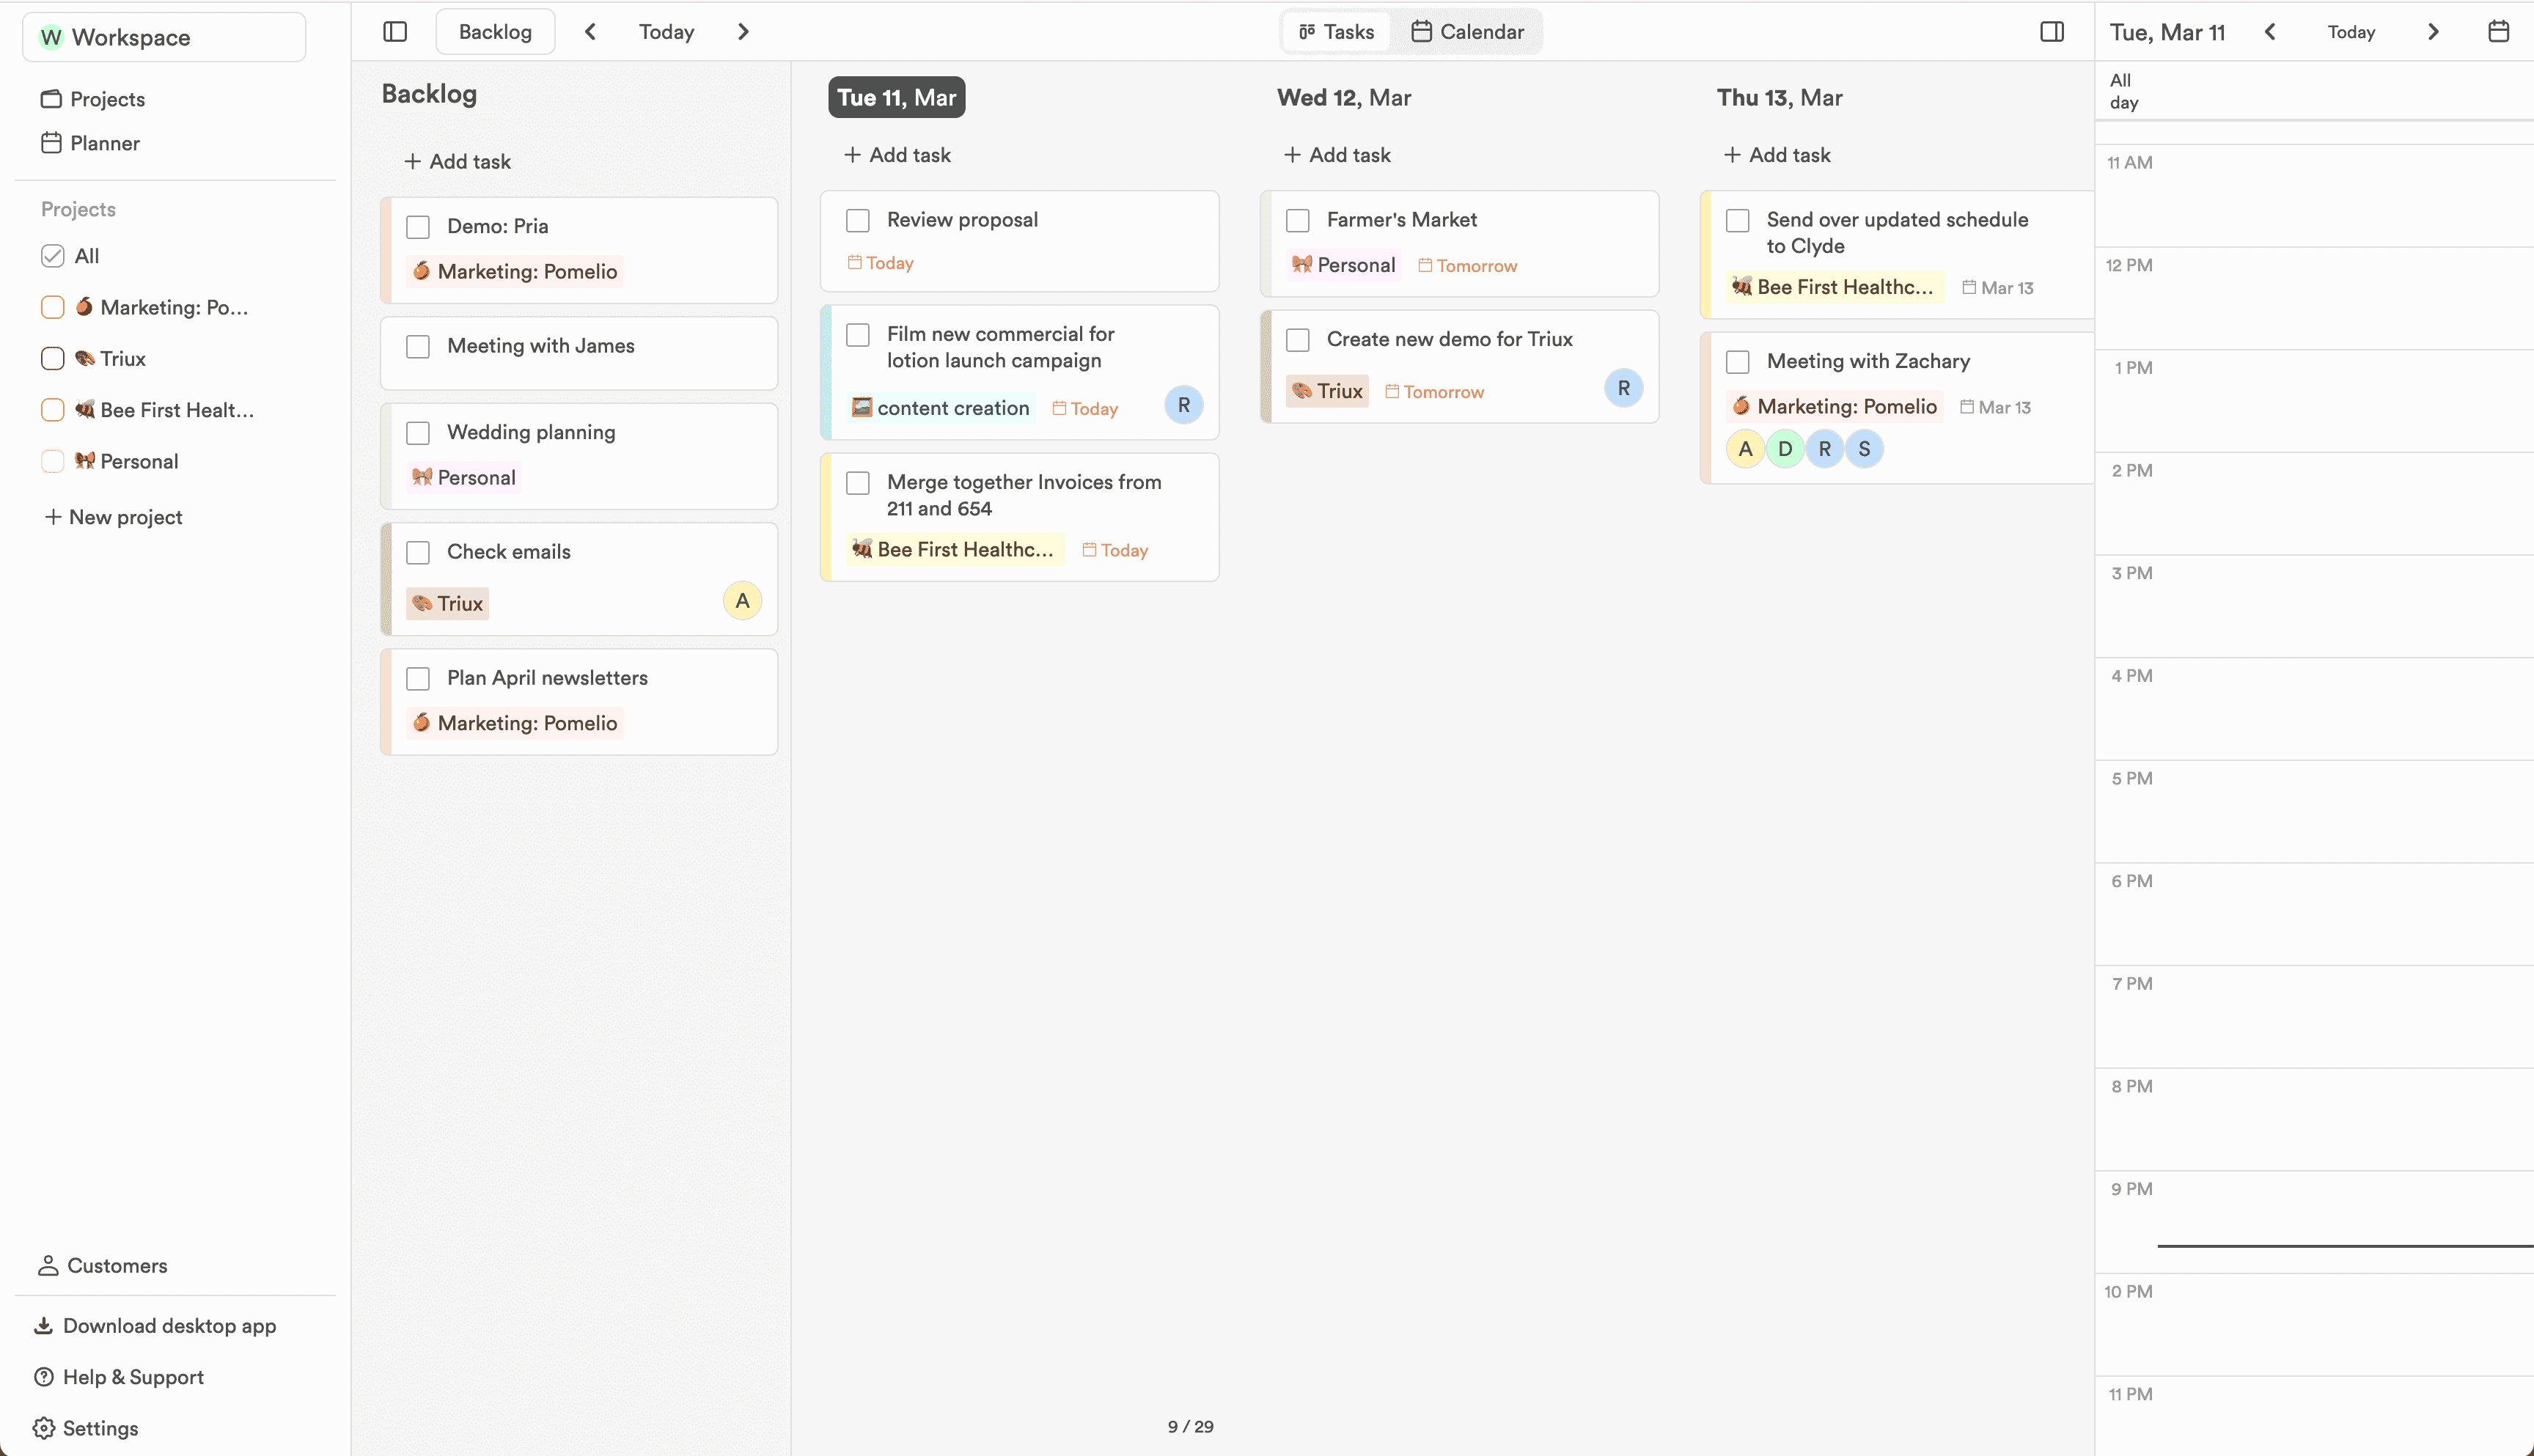Toggle the right calendar panel icon
The width and height of the screenshot is (2534, 1456).
2052,32
